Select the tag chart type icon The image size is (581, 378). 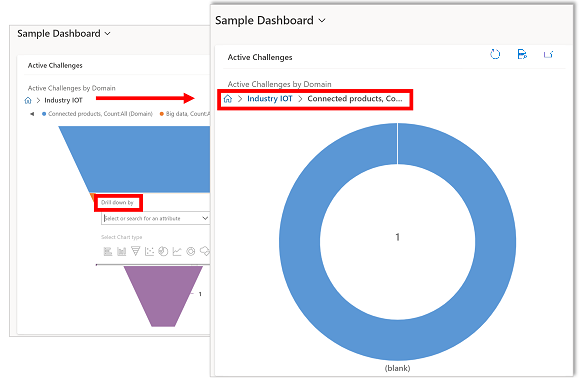coord(205,251)
